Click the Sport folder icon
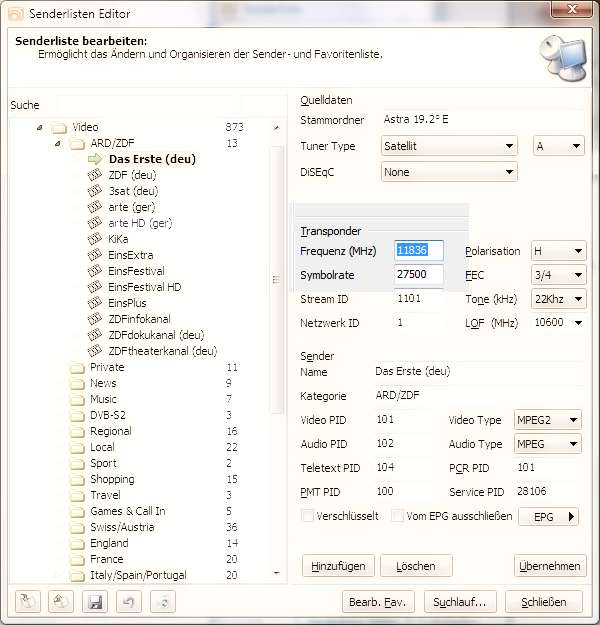Screen dimensions: 600x625 77,464
